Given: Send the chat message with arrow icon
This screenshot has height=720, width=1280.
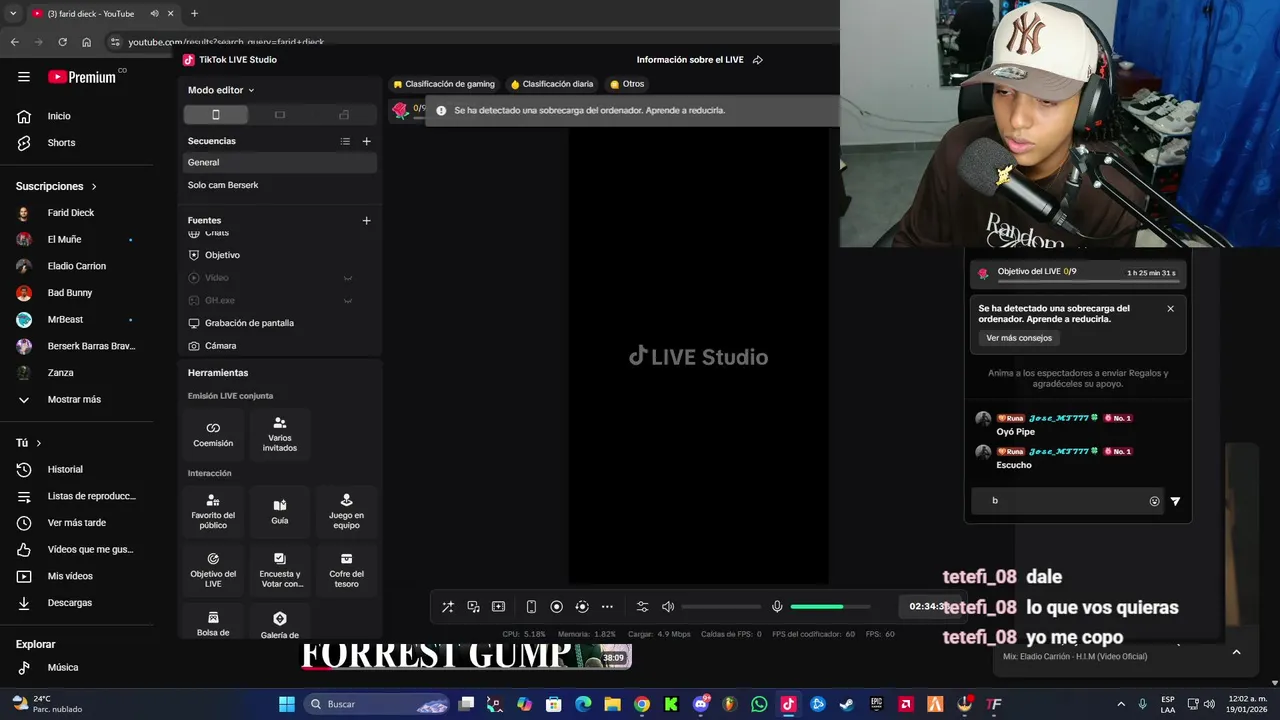Looking at the screenshot, I should click(x=1175, y=502).
